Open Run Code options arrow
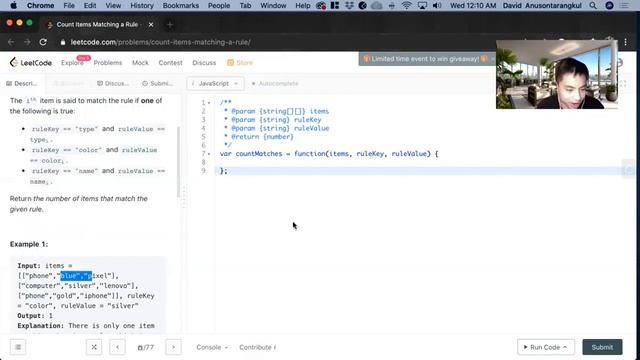640x360 pixels. tap(565, 347)
